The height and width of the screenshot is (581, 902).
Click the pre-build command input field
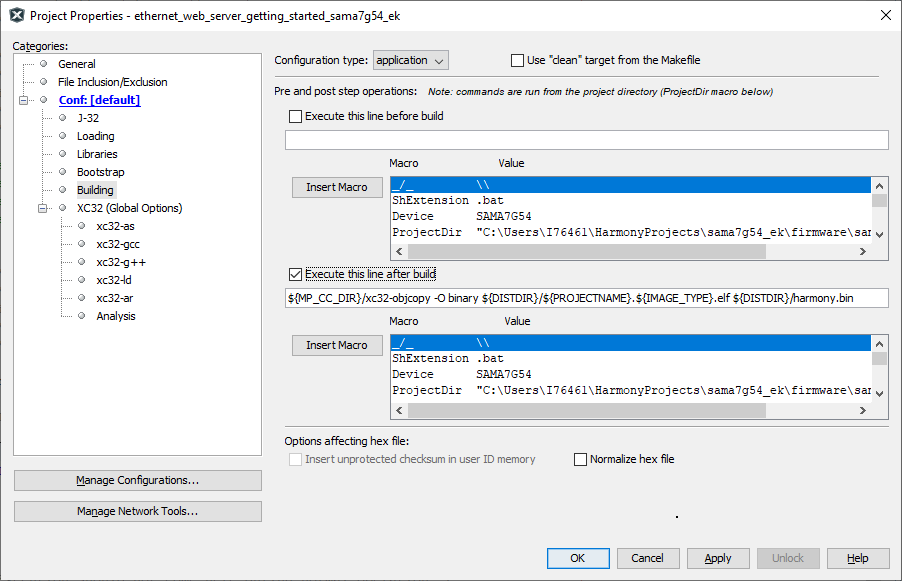(586, 140)
